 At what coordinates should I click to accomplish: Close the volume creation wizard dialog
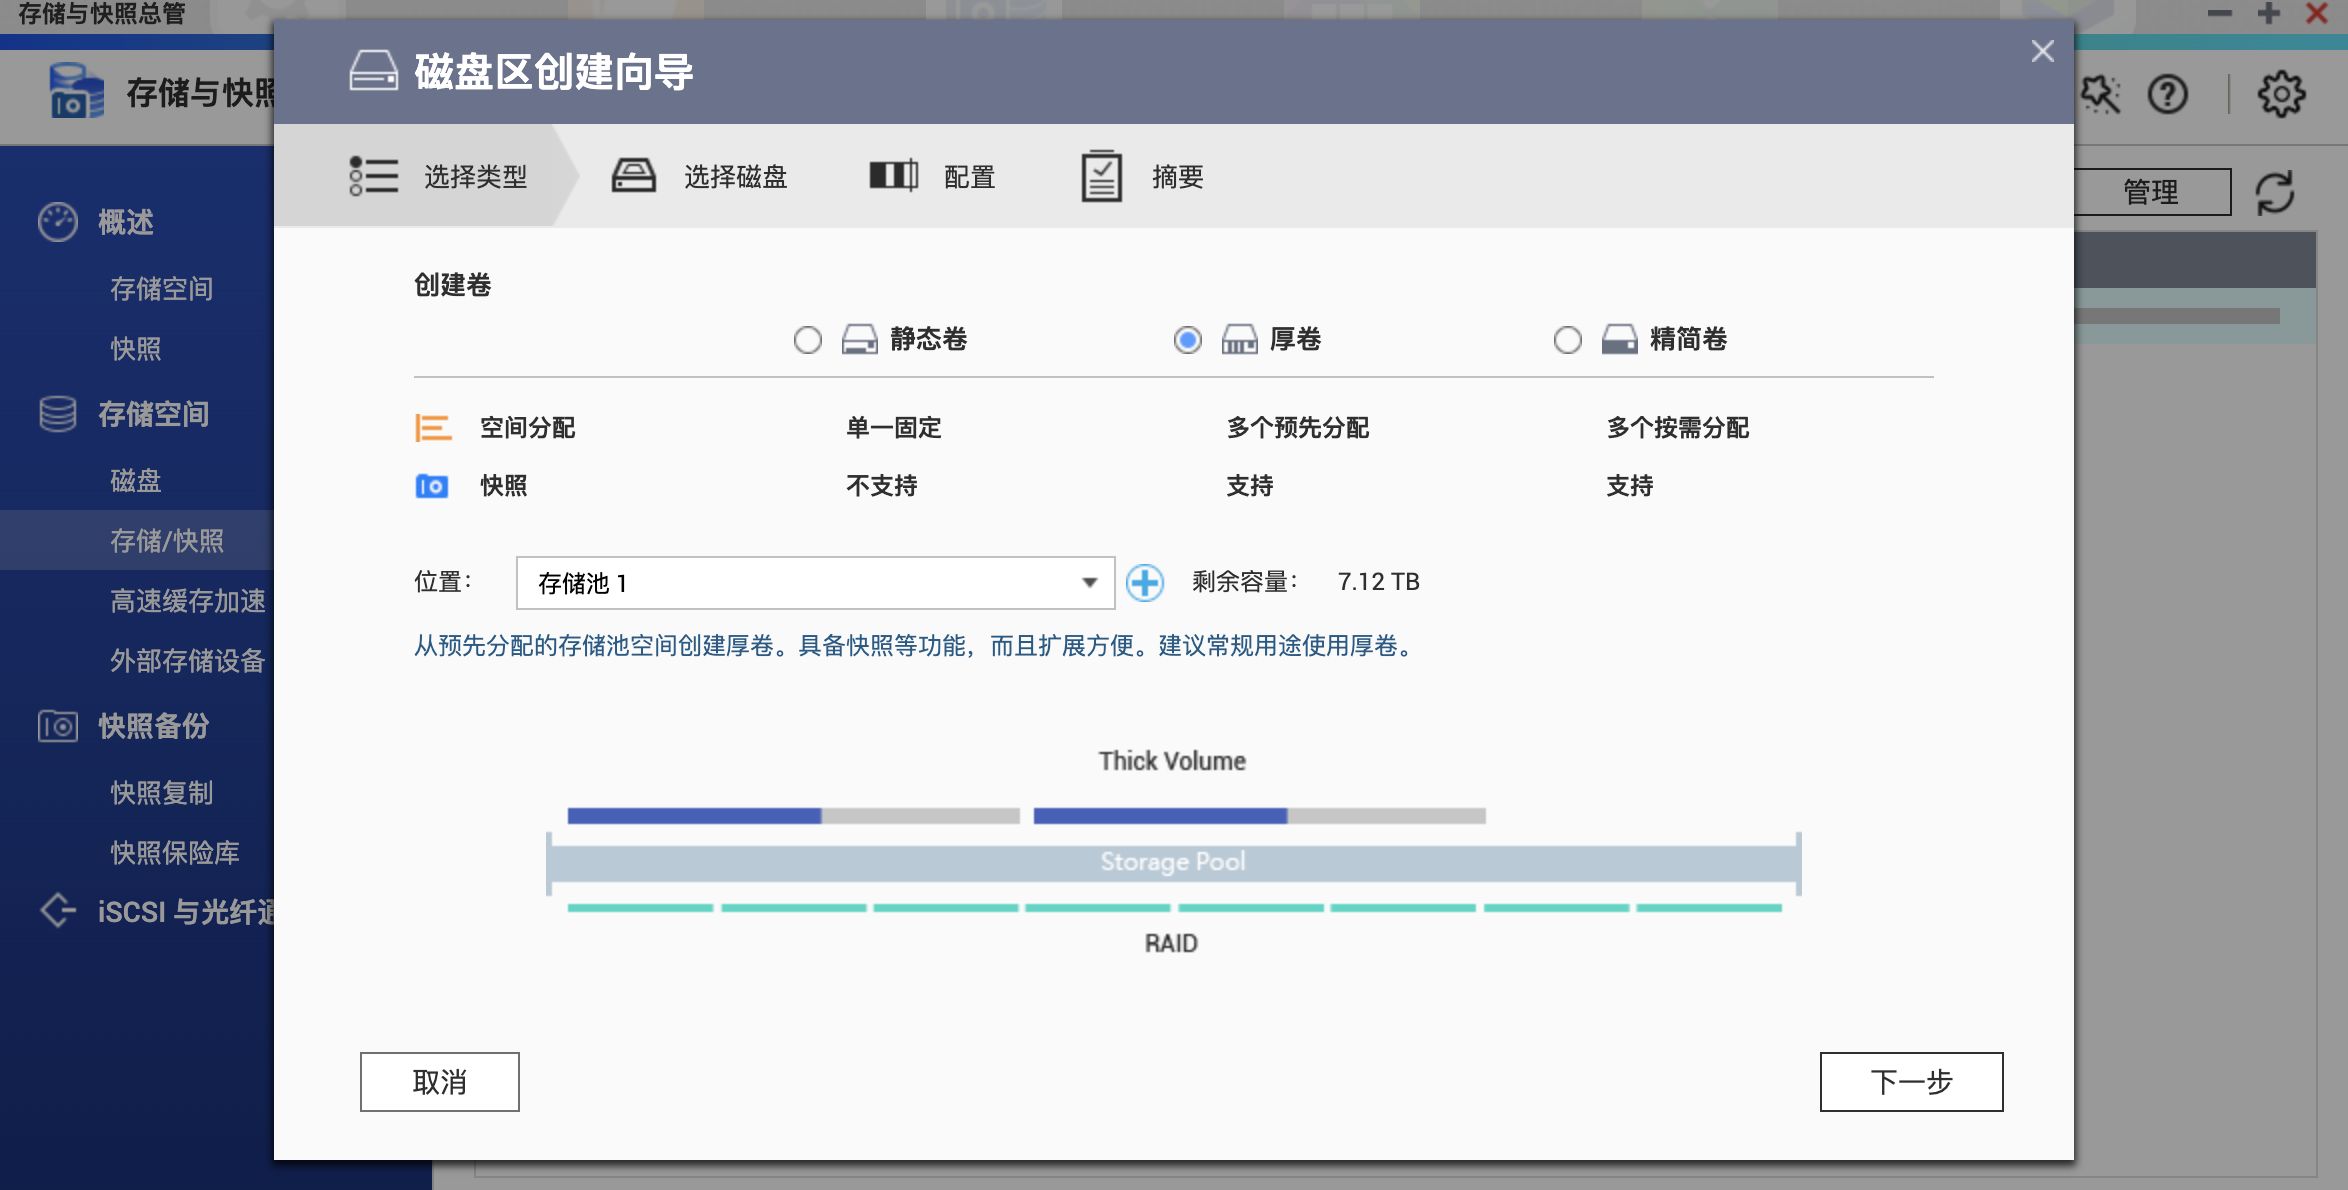(2042, 52)
